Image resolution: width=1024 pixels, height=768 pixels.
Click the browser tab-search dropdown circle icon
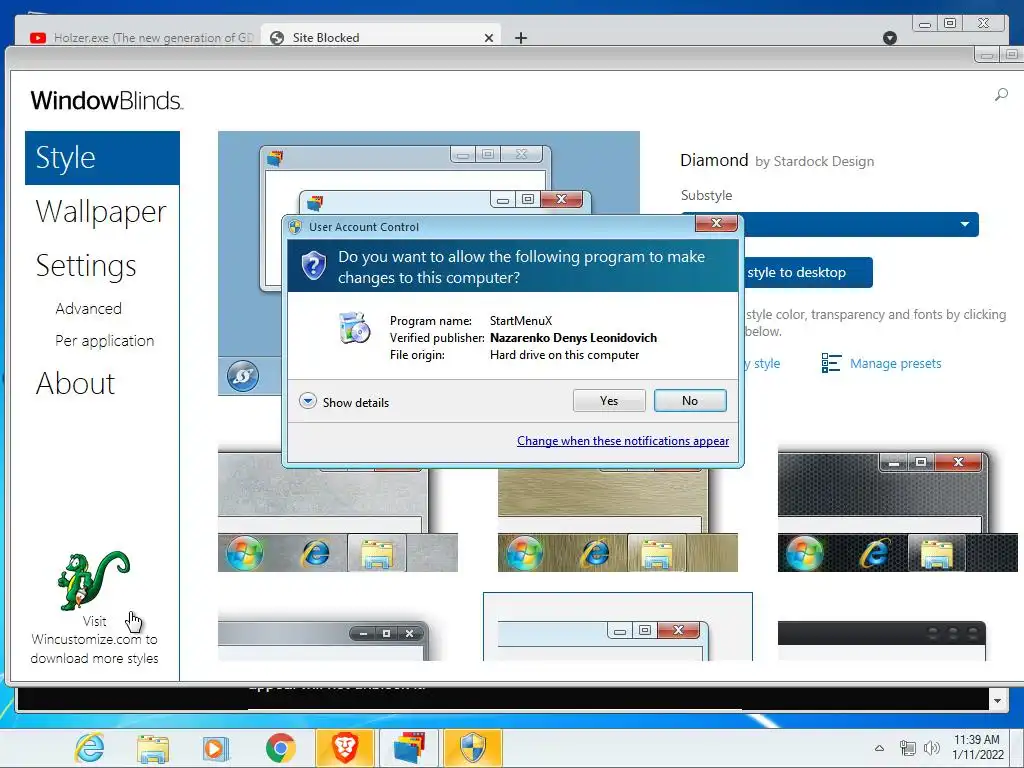(889, 38)
